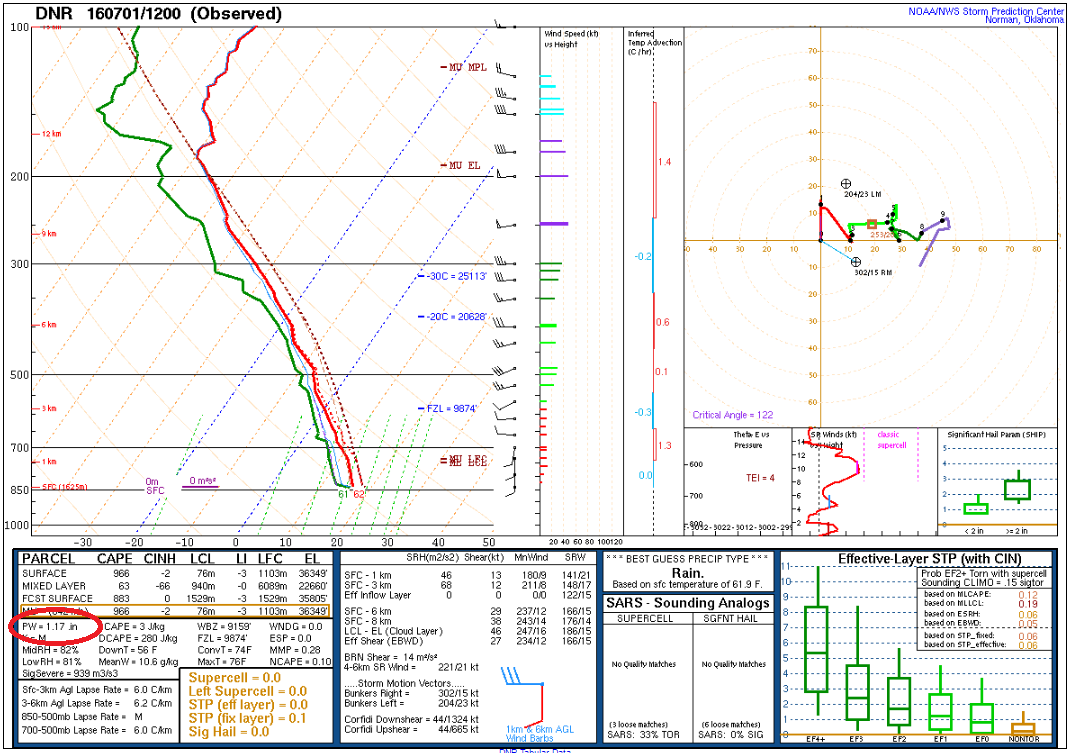The height and width of the screenshot is (753, 1073).
Task: Click the SUPERCELL column header in SARS
Action: point(645,620)
